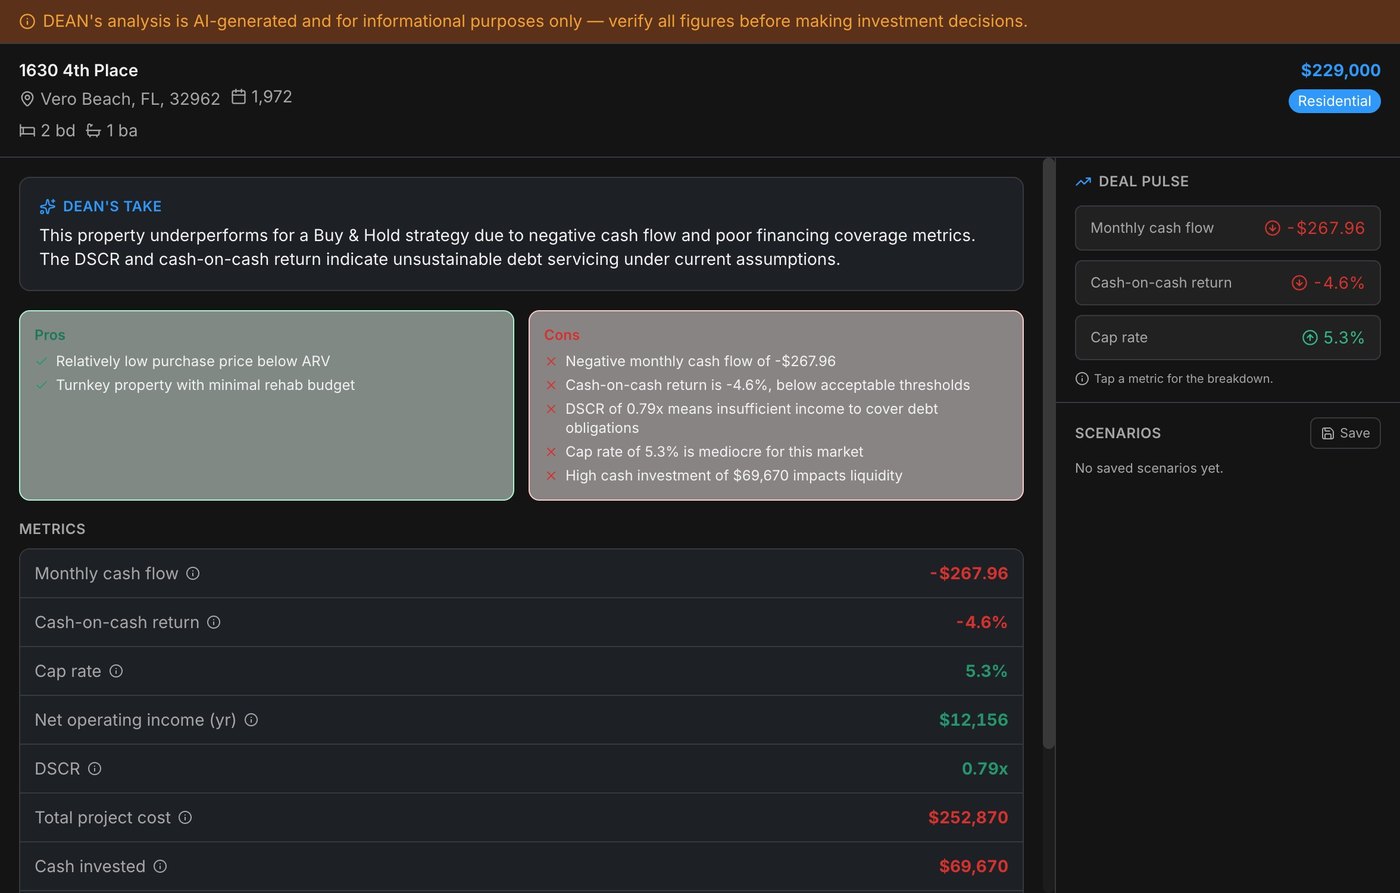Click the 1630 4th Place address heading
This screenshot has height=893, width=1400.
coord(79,70)
